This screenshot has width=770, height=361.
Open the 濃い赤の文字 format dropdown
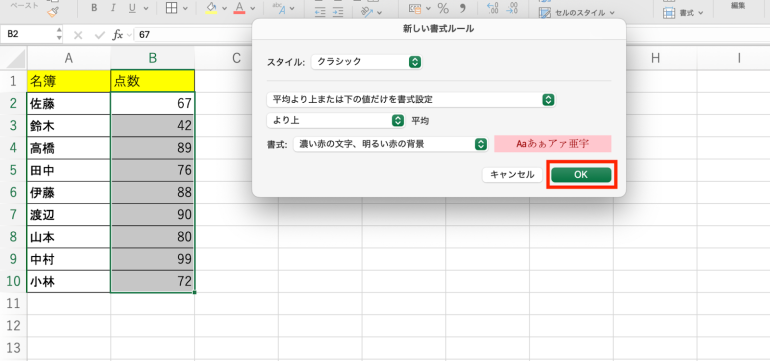(390, 144)
